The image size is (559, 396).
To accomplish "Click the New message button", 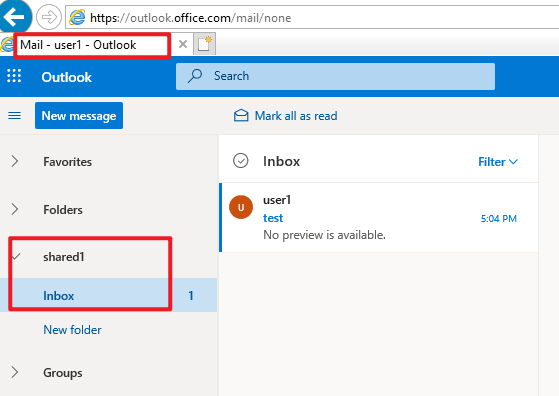I will point(79,115).
